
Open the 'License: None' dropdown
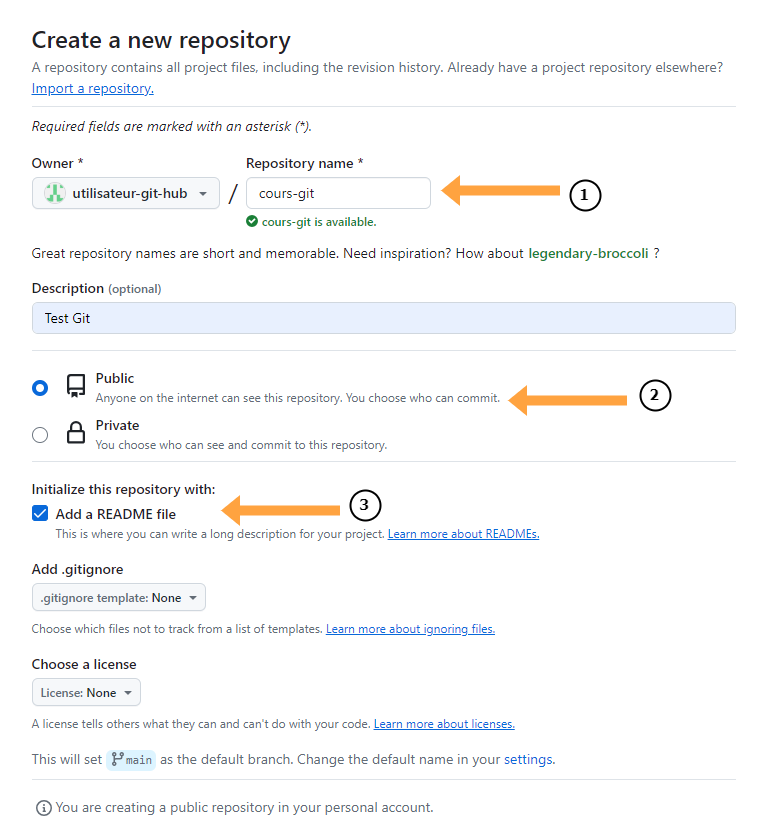(86, 691)
